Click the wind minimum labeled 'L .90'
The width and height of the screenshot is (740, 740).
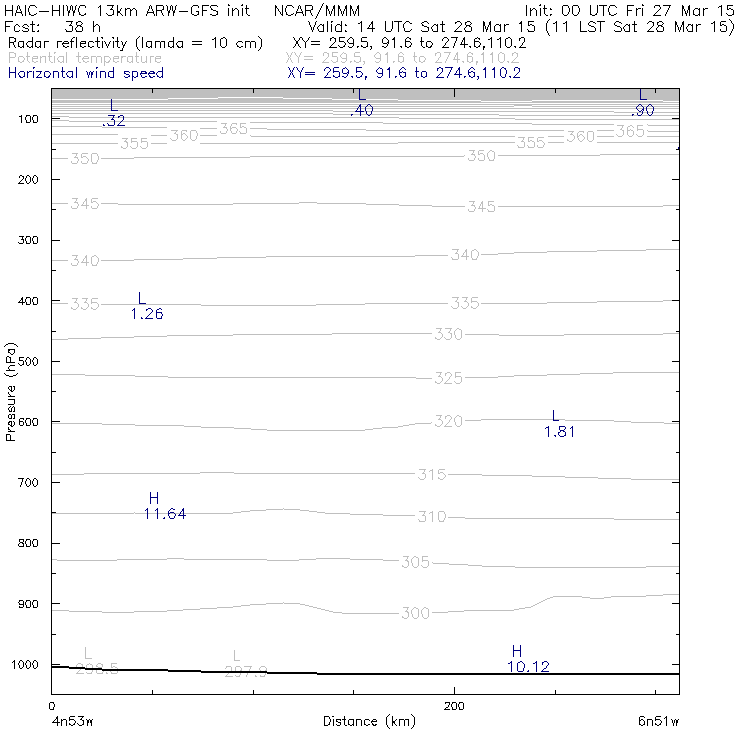(643, 103)
